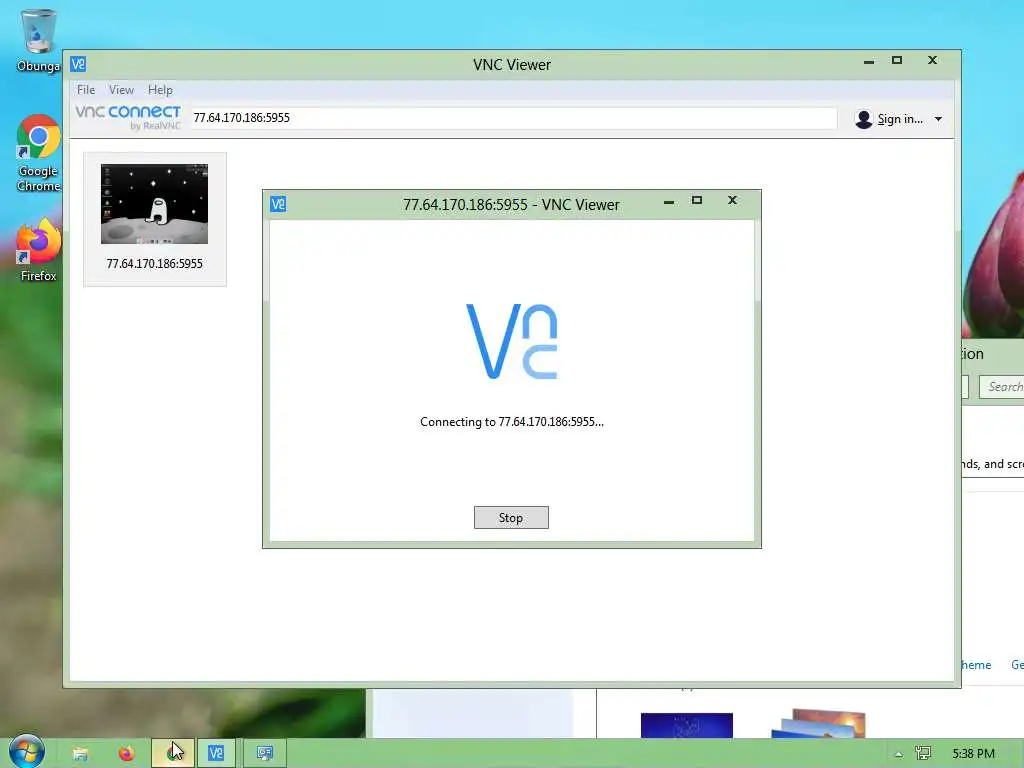Viewport: 1024px width, 768px height.
Task: Click the VNC Connect by RealVNC logo
Action: coord(128,118)
